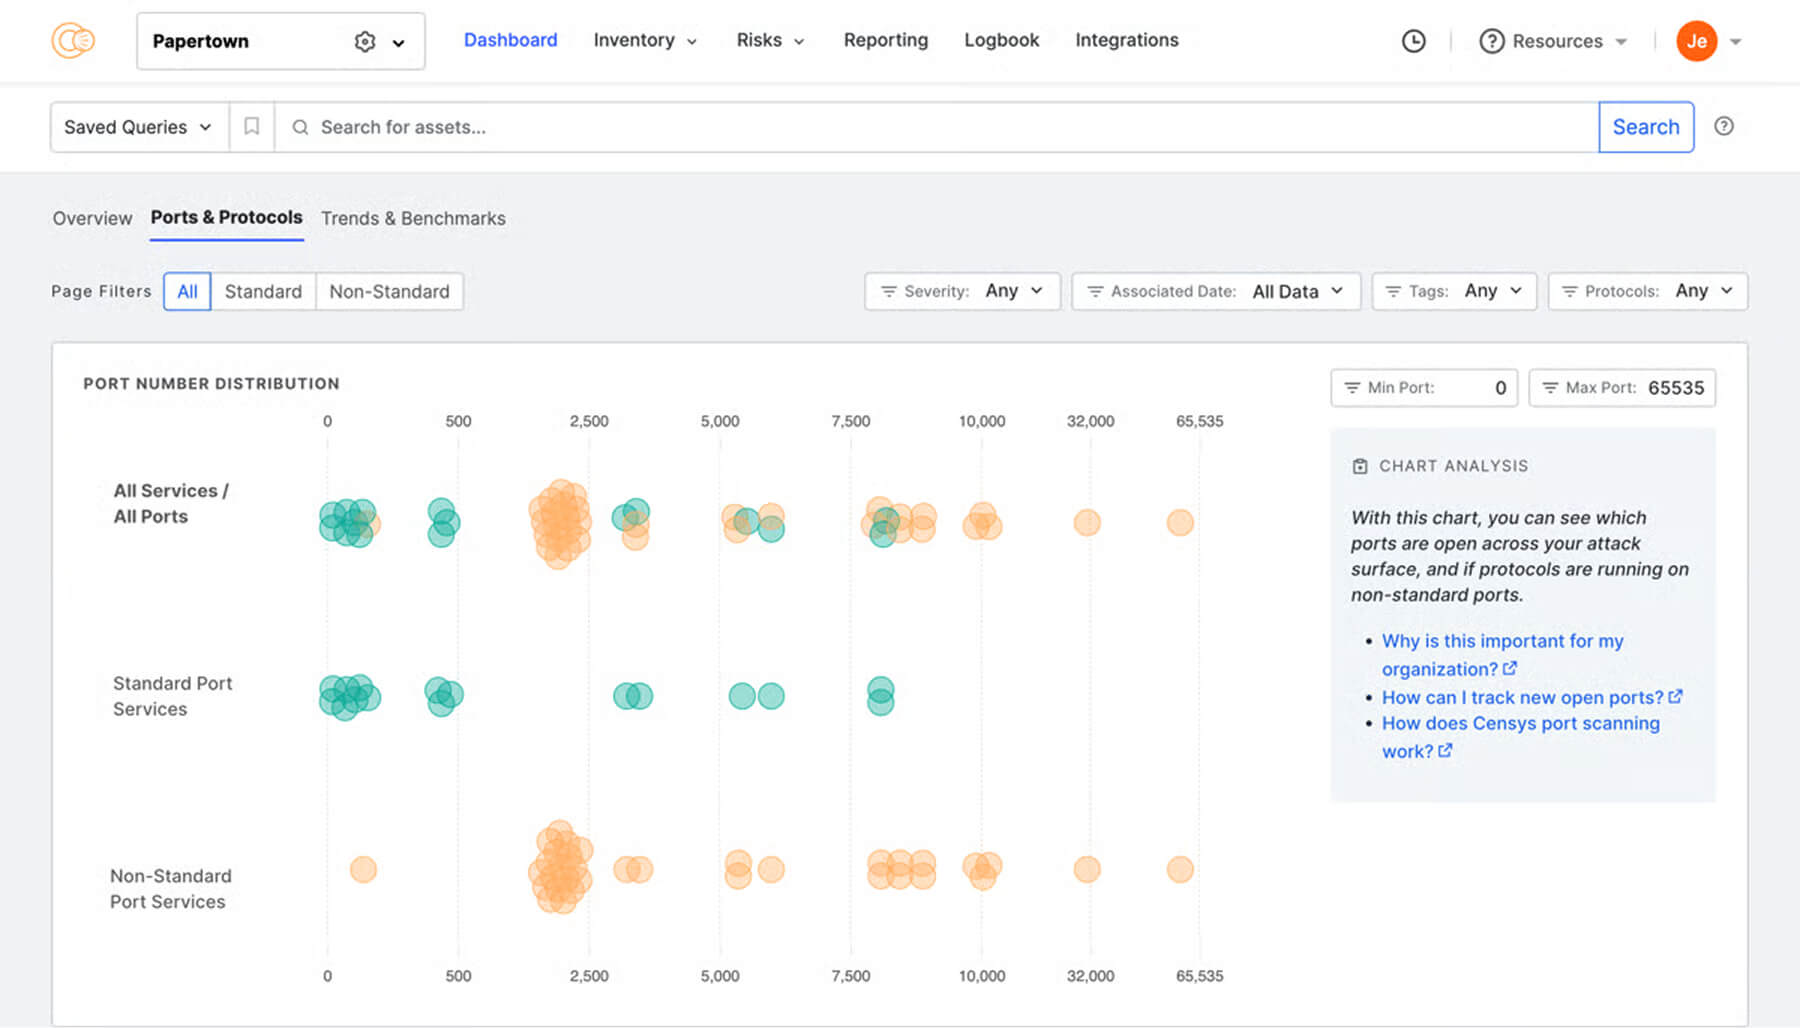Click inside the Search for assets field
1800x1028 pixels.
(700, 127)
